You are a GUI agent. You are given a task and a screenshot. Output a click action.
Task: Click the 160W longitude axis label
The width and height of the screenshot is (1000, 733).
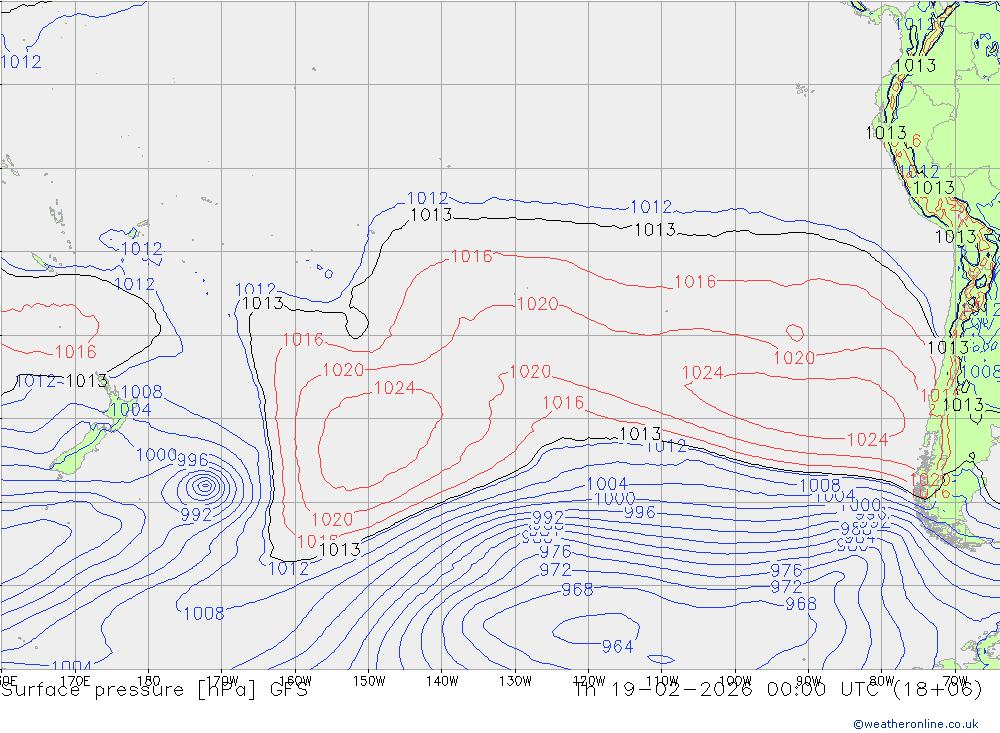295,681
